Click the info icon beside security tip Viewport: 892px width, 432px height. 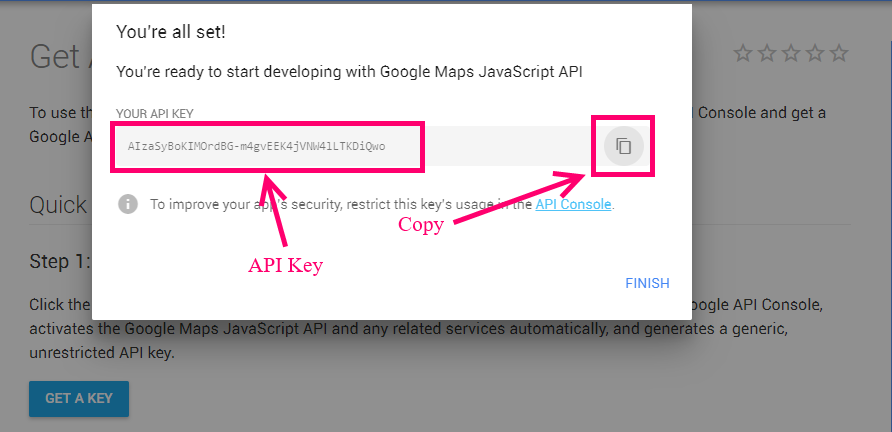[128, 204]
